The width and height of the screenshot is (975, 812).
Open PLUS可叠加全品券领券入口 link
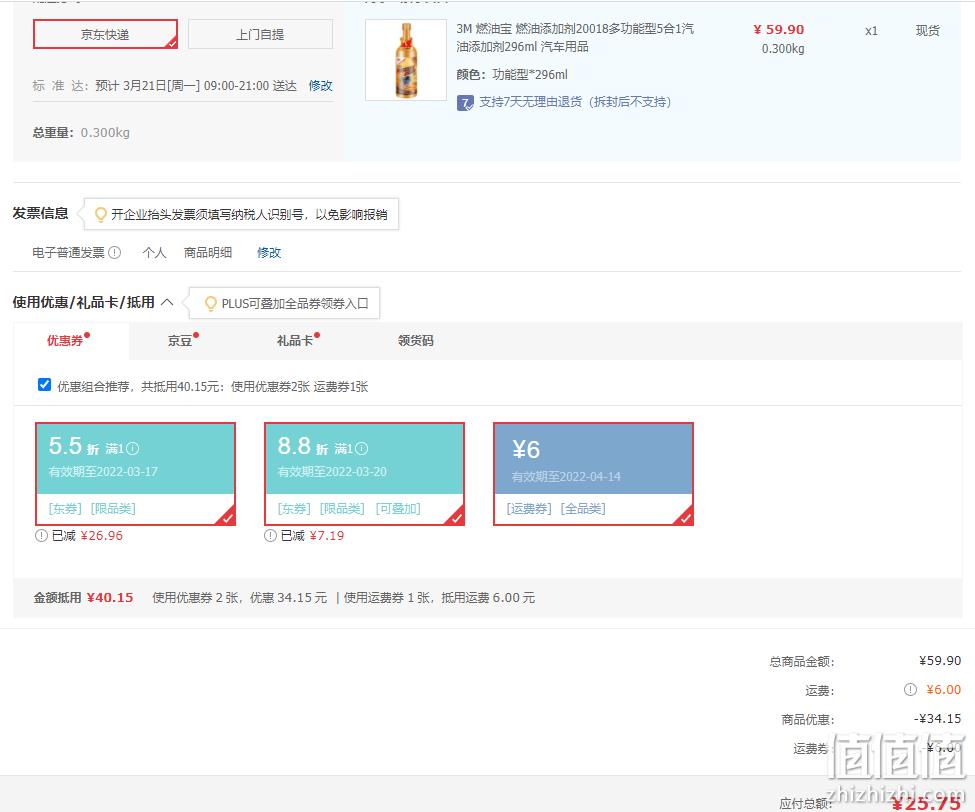(295, 303)
